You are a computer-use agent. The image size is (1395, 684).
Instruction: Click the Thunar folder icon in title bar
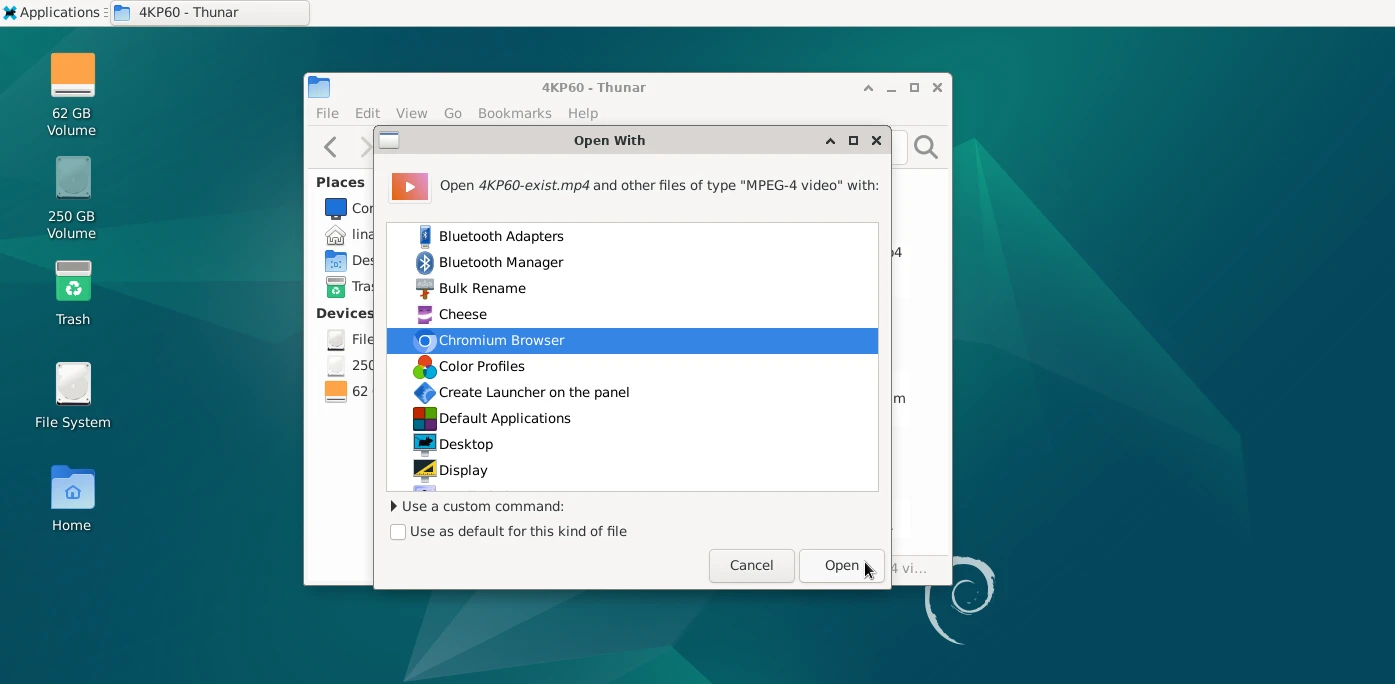coord(319,88)
